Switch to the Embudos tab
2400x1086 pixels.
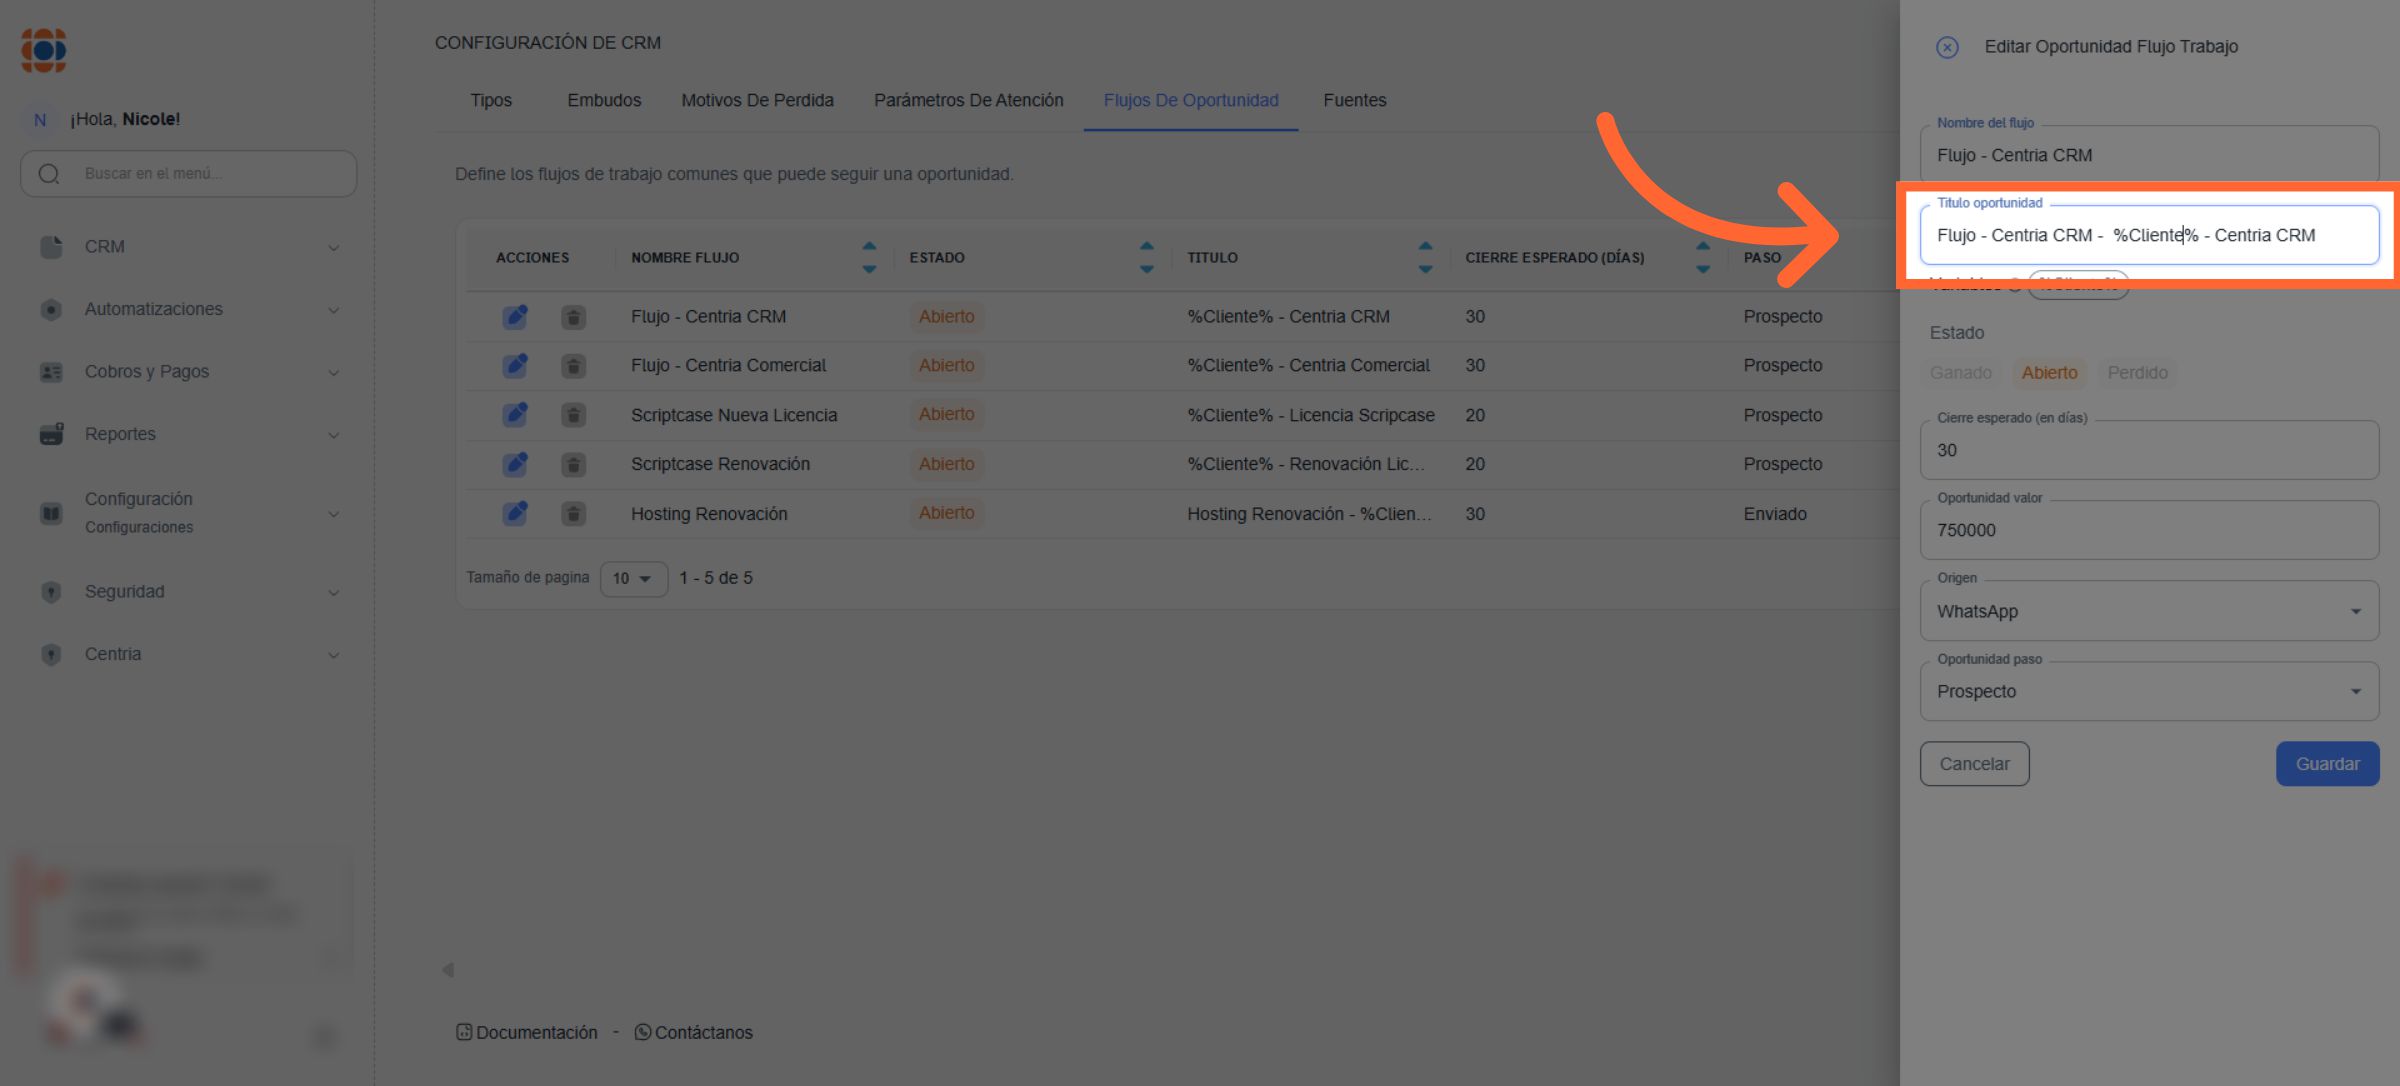click(604, 101)
